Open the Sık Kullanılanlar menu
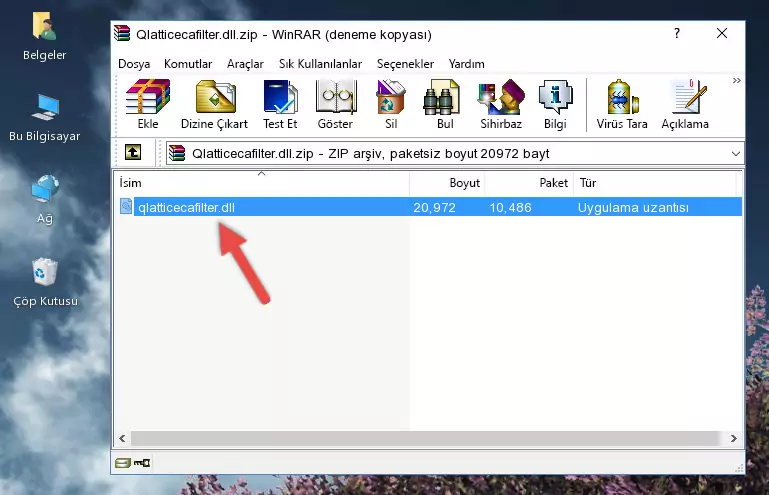Screen dimensions: 769x495 (x=320, y=64)
